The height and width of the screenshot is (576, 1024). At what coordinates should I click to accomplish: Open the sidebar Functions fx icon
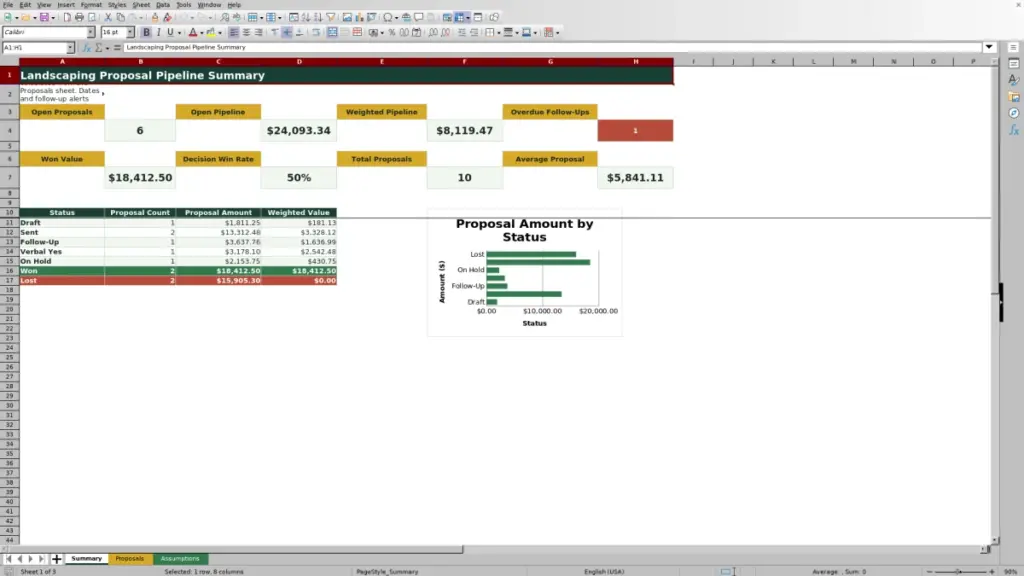tap(1014, 130)
